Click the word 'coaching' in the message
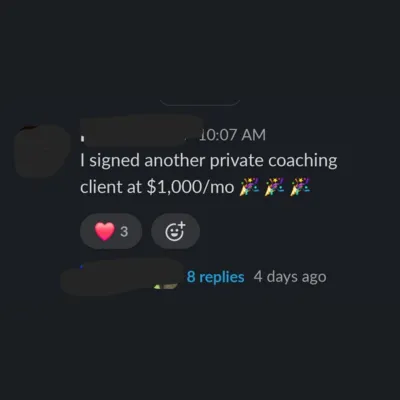Screen dimensions: 400x400 (x=303, y=161)
